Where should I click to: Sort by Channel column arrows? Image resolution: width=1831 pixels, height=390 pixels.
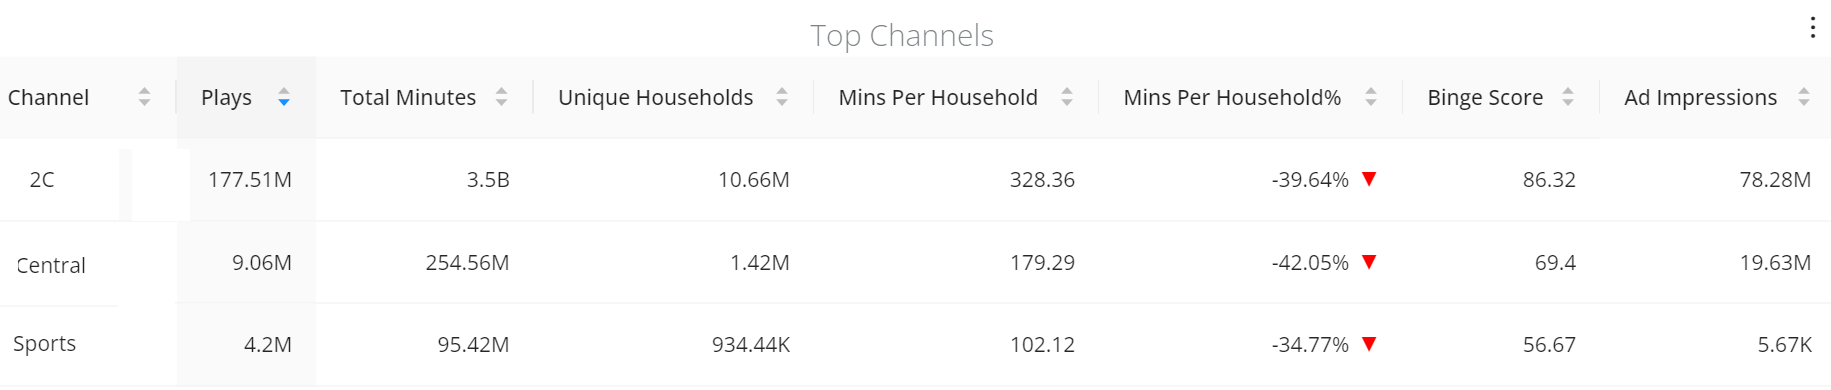144,97
